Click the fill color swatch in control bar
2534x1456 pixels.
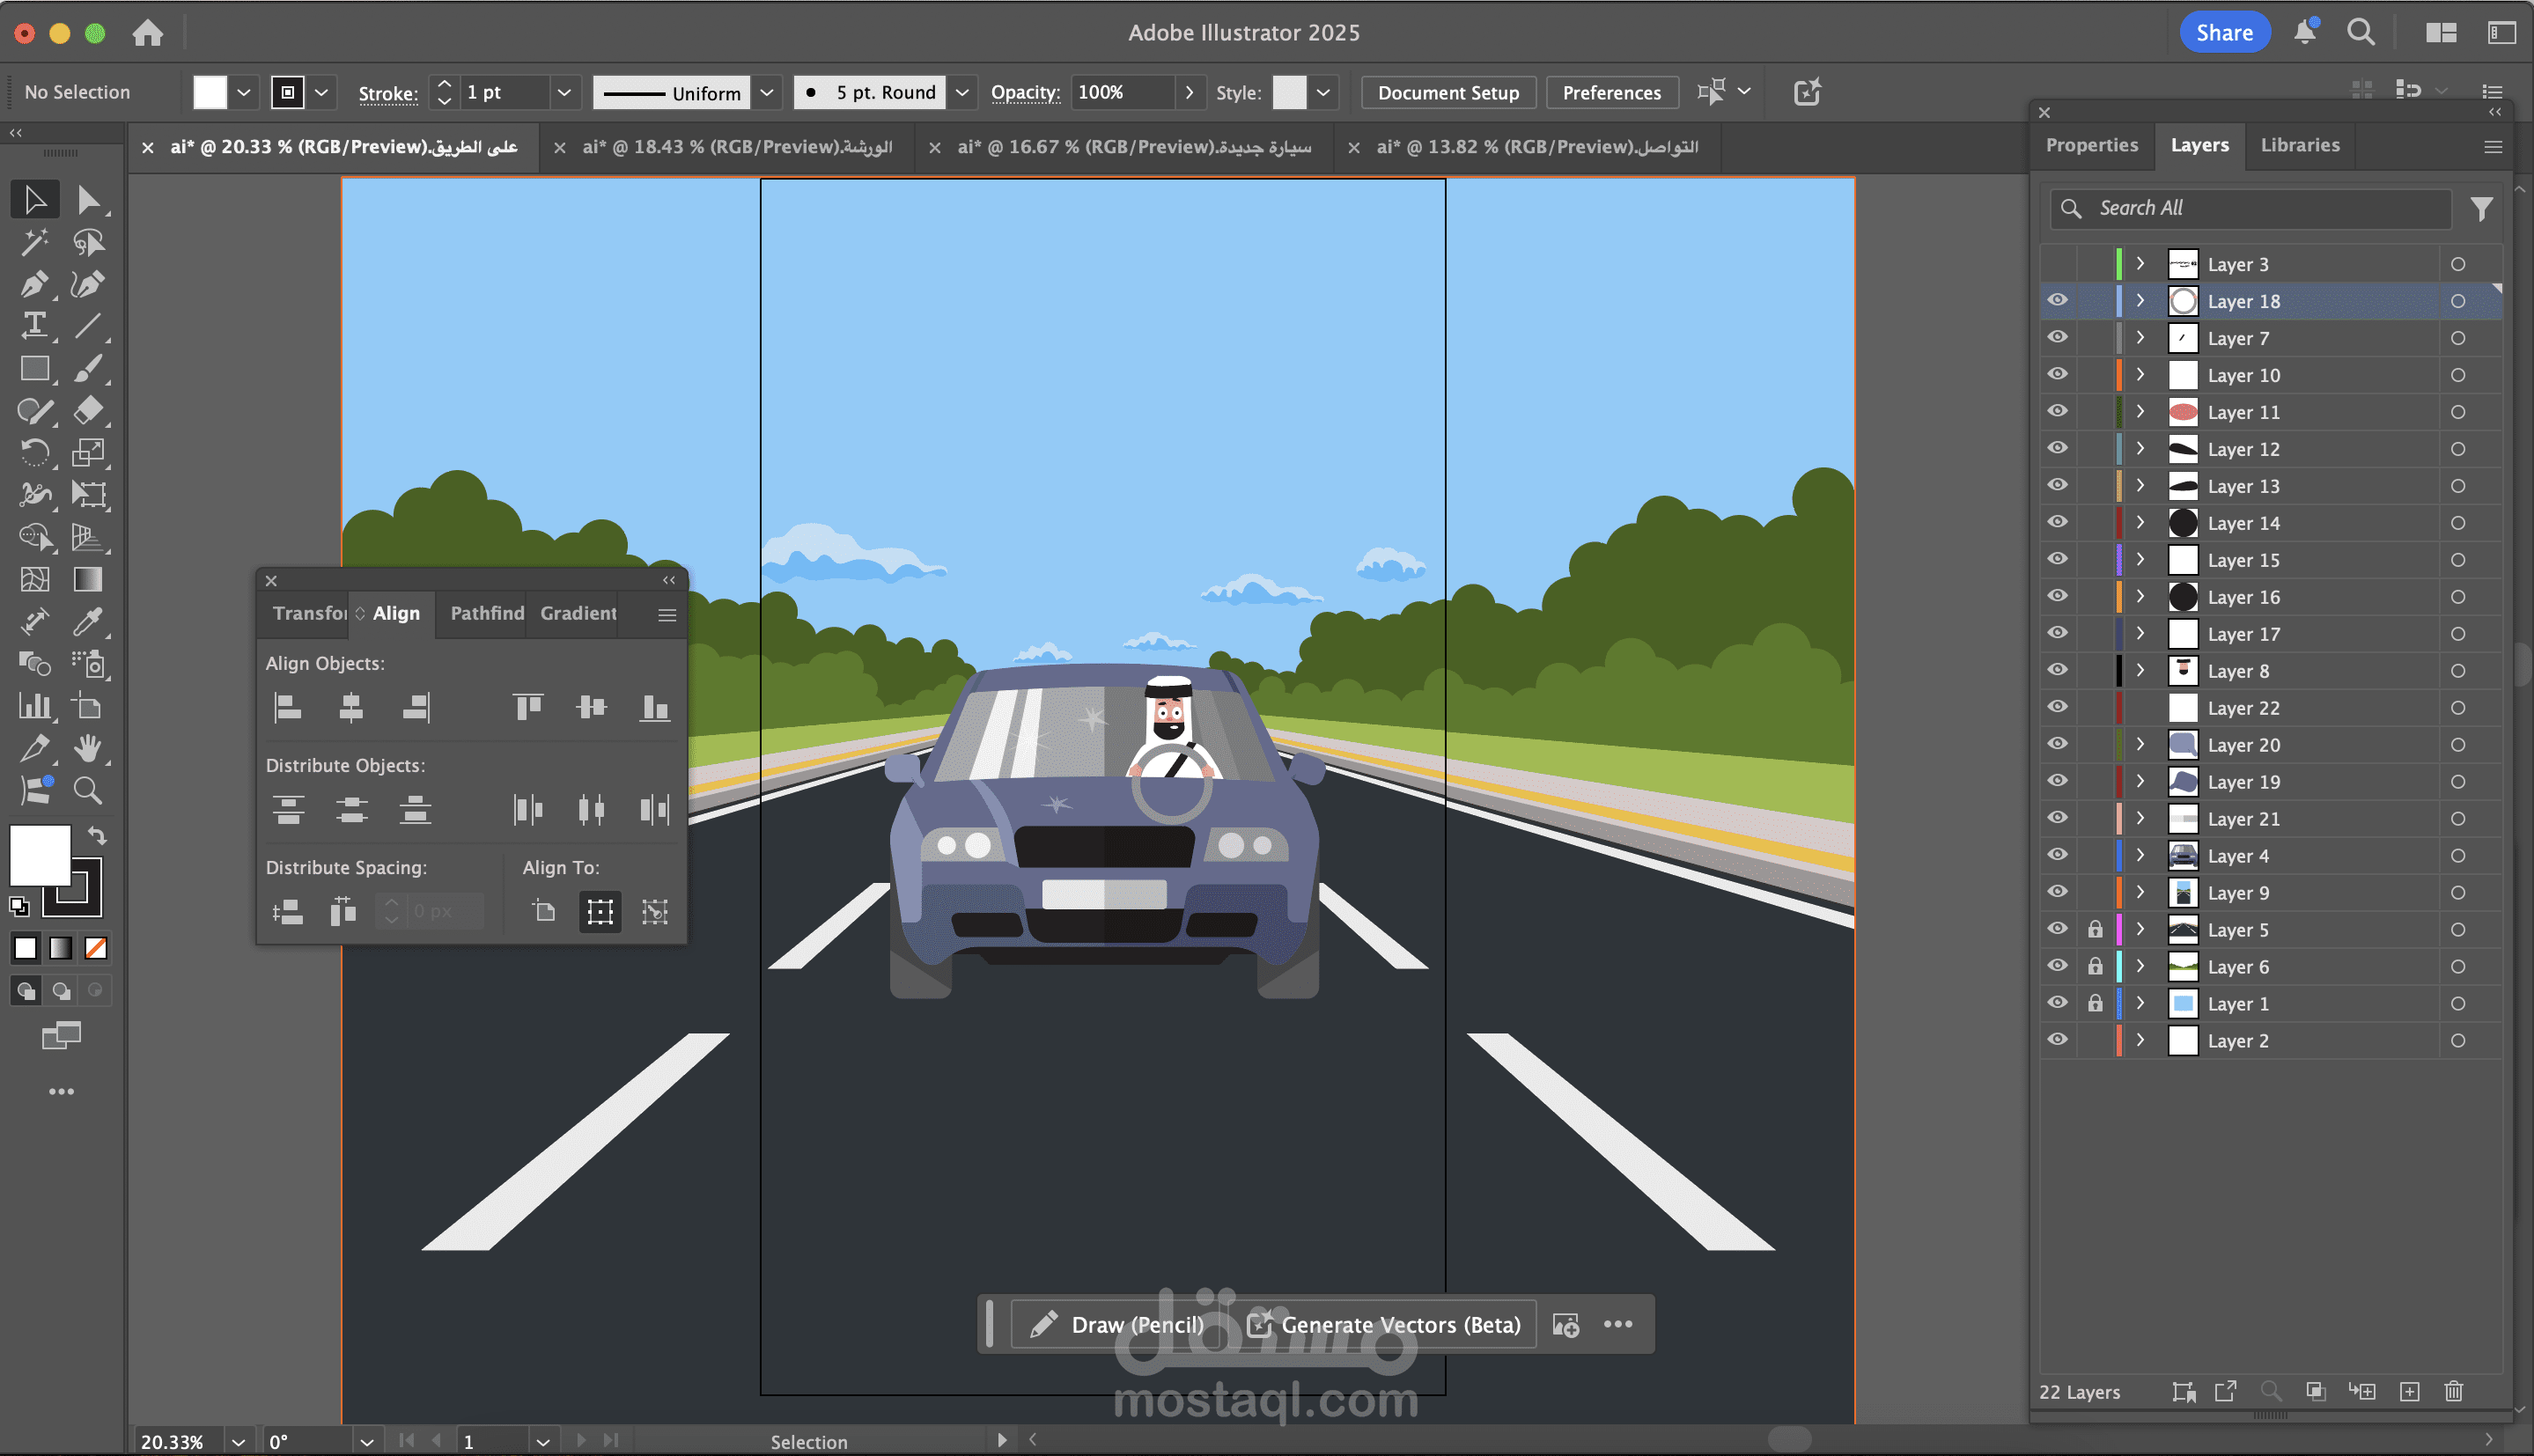pos(210,92)
